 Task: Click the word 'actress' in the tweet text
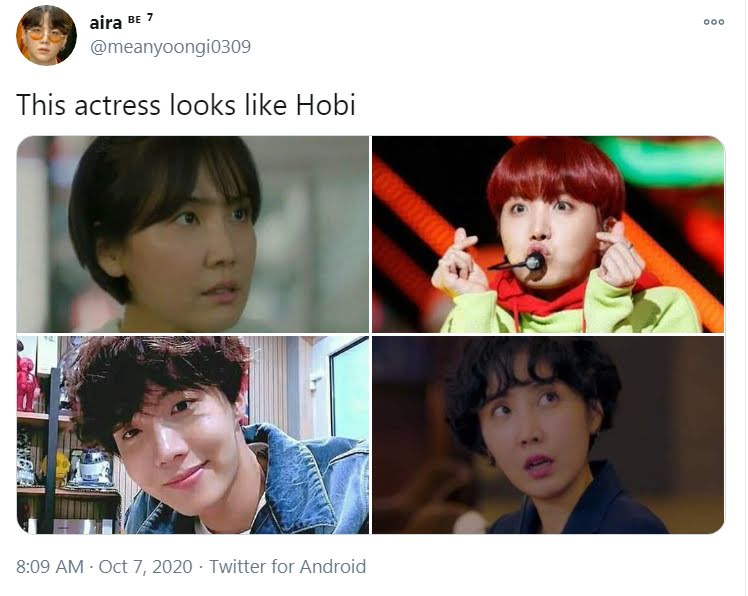117,106
